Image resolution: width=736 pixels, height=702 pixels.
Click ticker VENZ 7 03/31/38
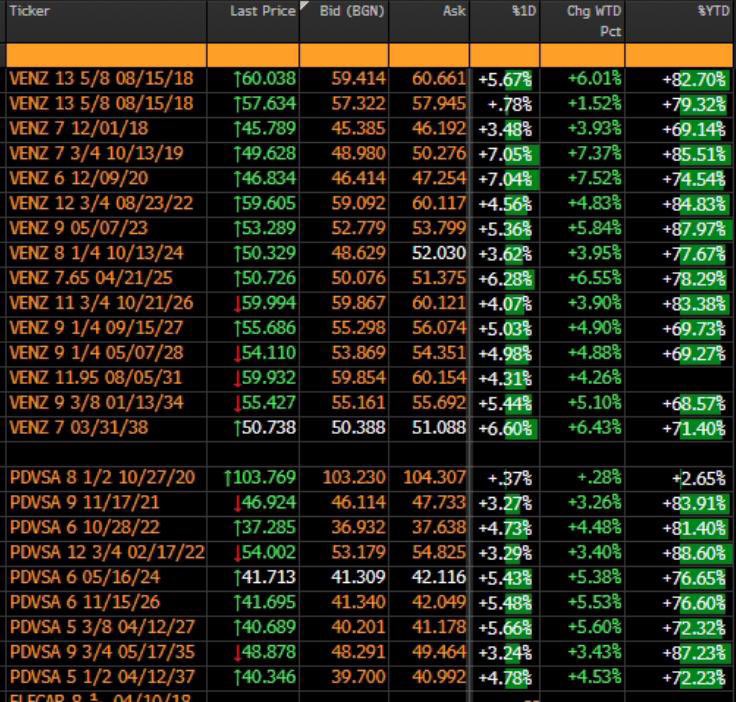click(x=78, y=427)
